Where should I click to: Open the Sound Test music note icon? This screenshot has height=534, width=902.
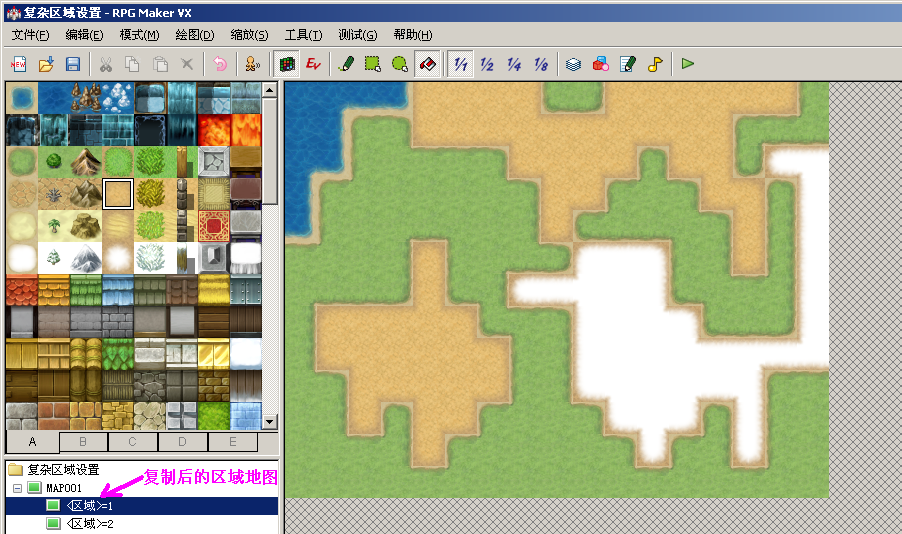[655, 64]
